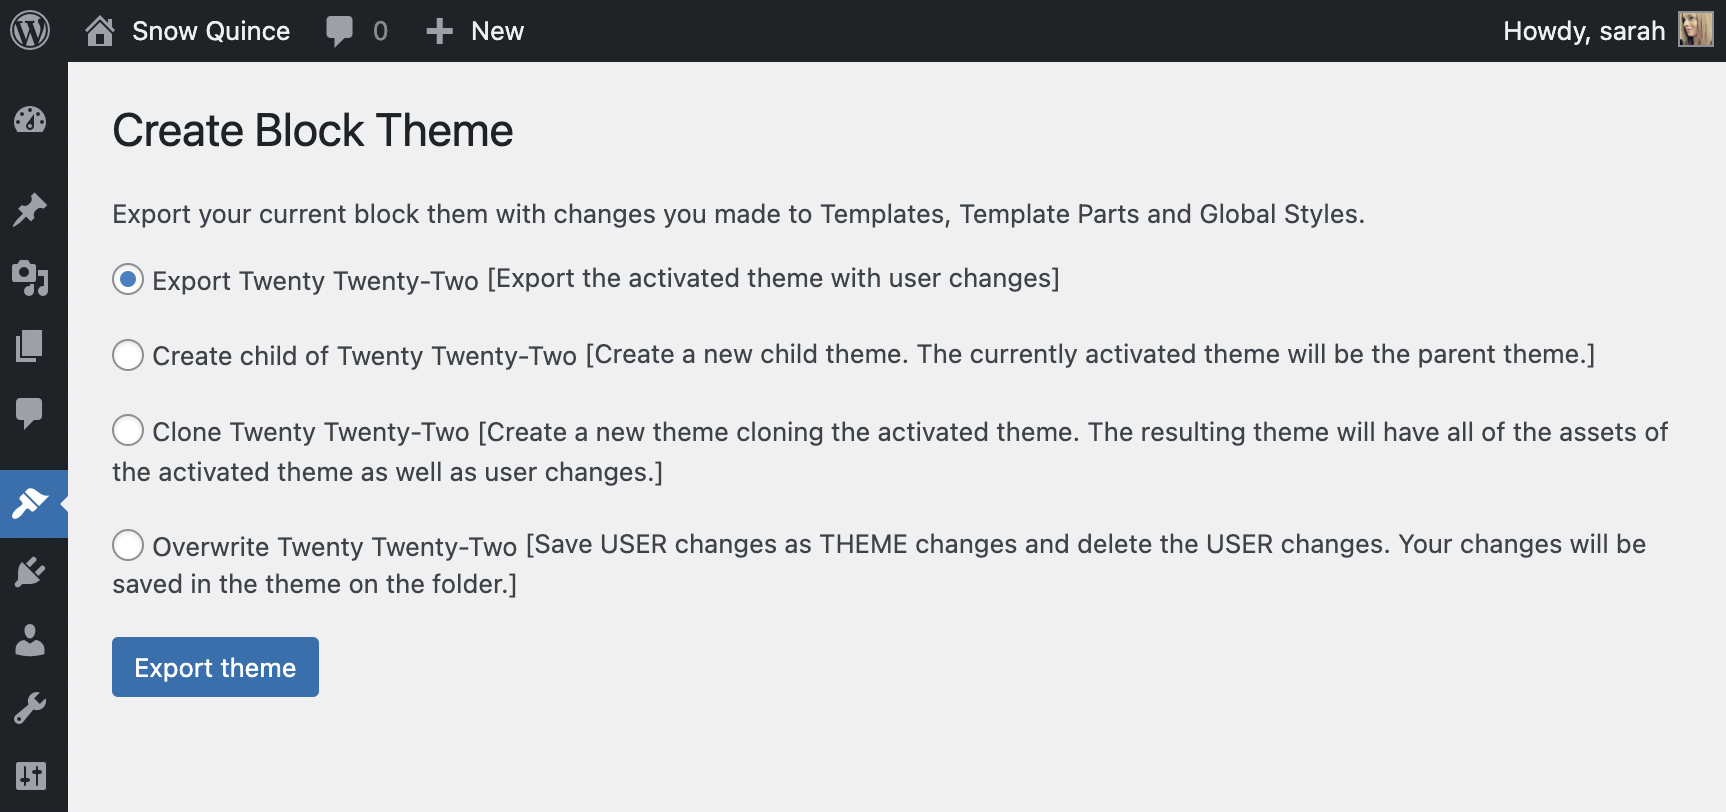Open the Comments sidebar icon

pos(30,412)
